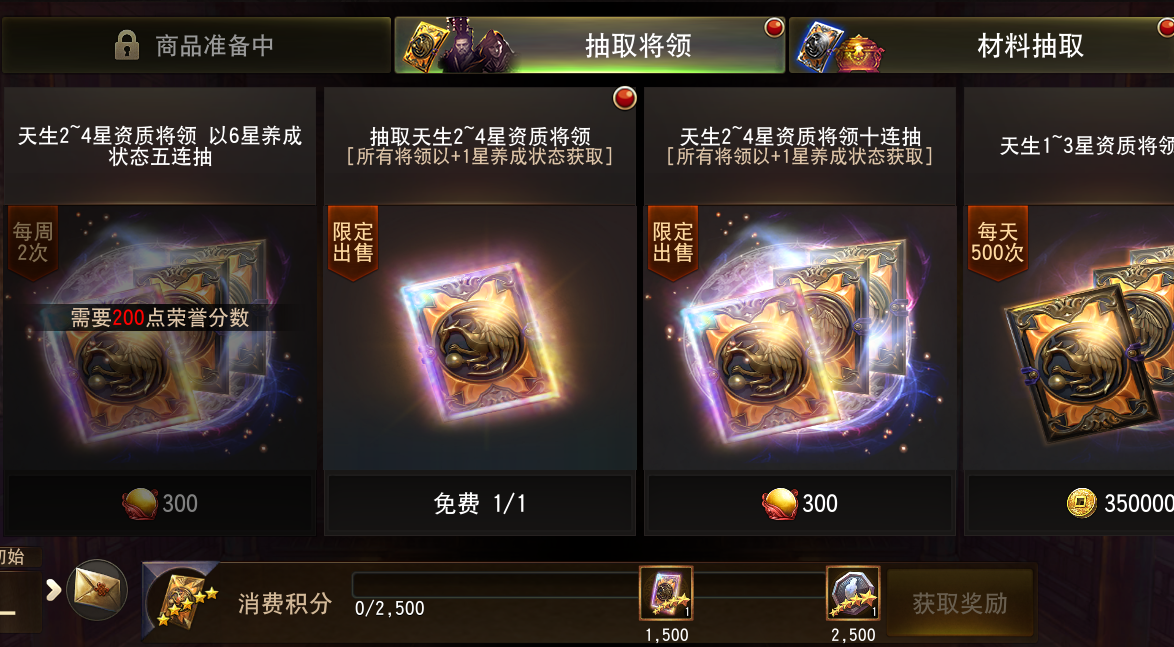This screenshot has height=647, width=1174.
Task: Click the 免费 1/1 draw button
Action: click(480, 503)
